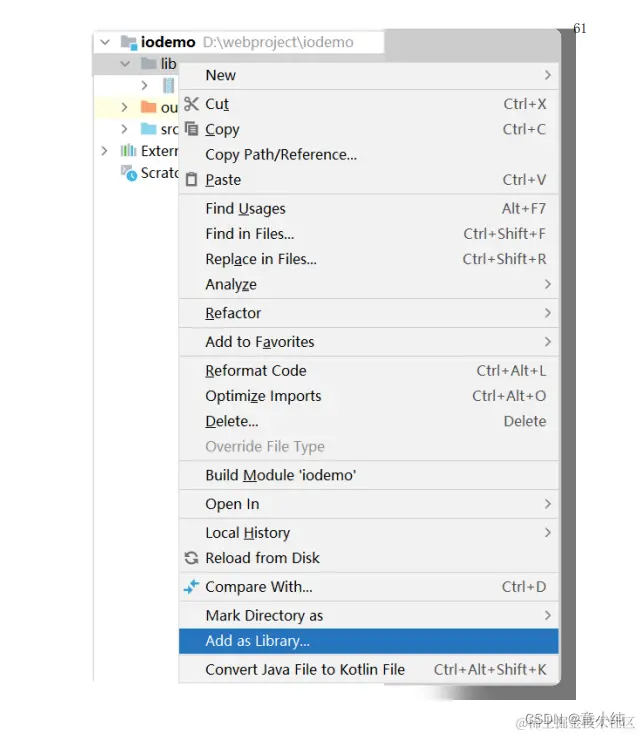This screenshot has width=640, height=735.
Task: Open the Refactor submenu arrow
Action: coord(548,313)
